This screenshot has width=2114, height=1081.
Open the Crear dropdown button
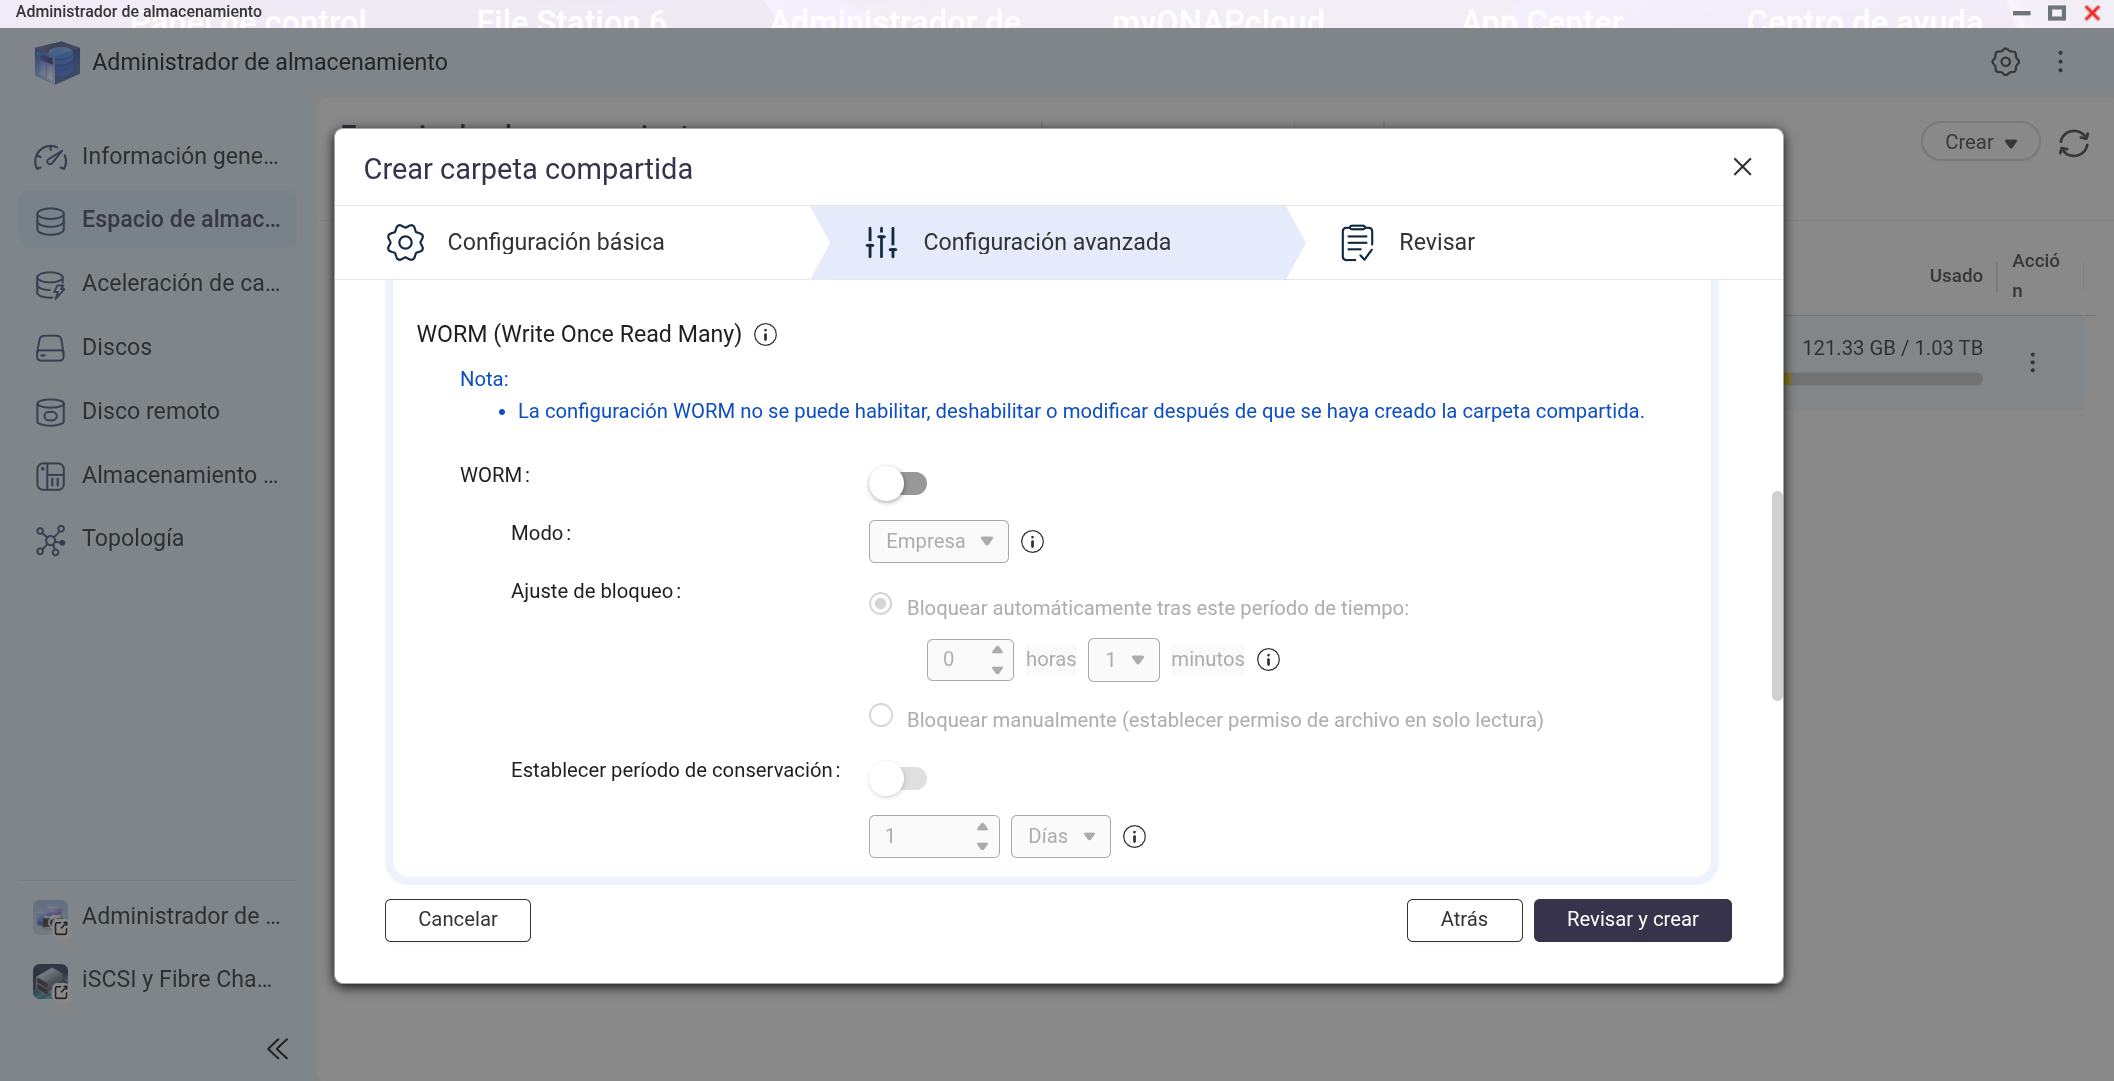pyautogui.click(x=1979, y=143)
